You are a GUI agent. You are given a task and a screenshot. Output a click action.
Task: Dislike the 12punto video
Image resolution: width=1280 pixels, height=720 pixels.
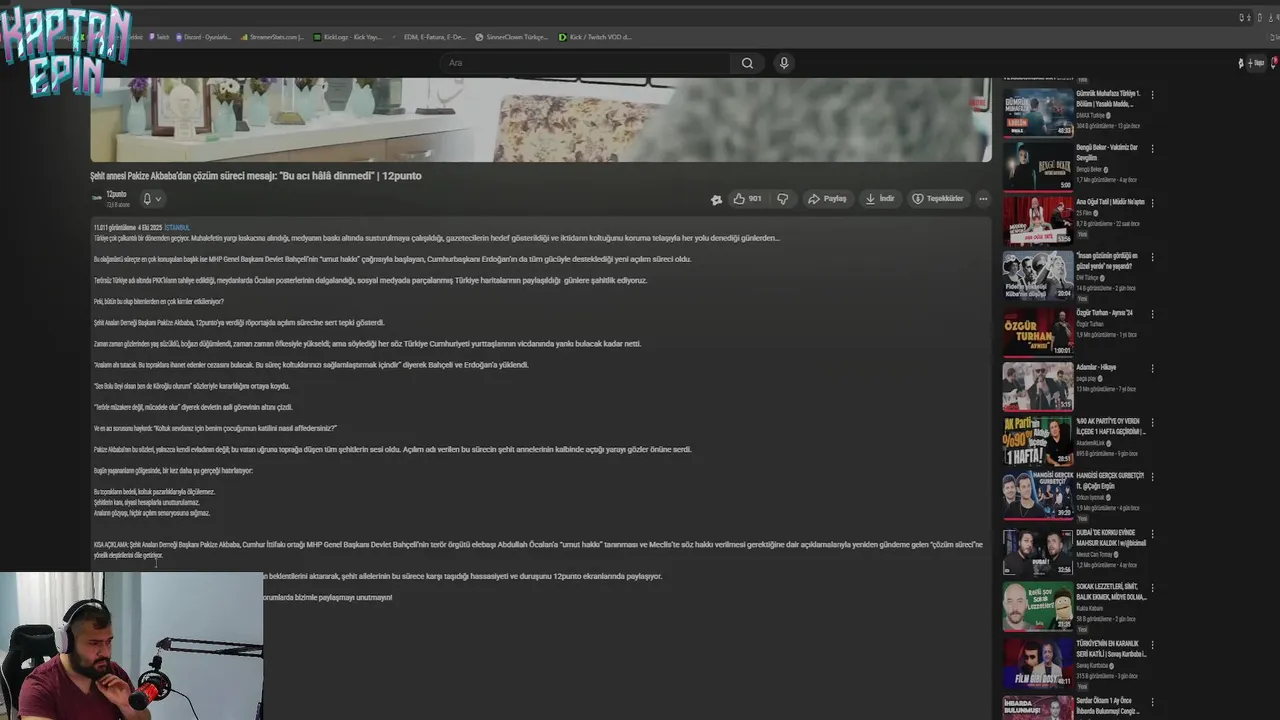pos(783,199)
